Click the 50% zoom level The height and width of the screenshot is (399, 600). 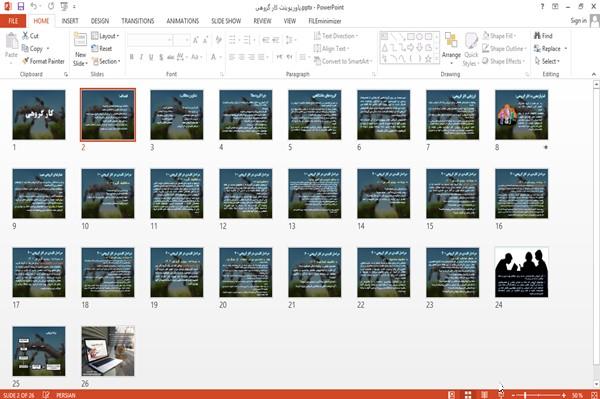[x=577, y=395]
